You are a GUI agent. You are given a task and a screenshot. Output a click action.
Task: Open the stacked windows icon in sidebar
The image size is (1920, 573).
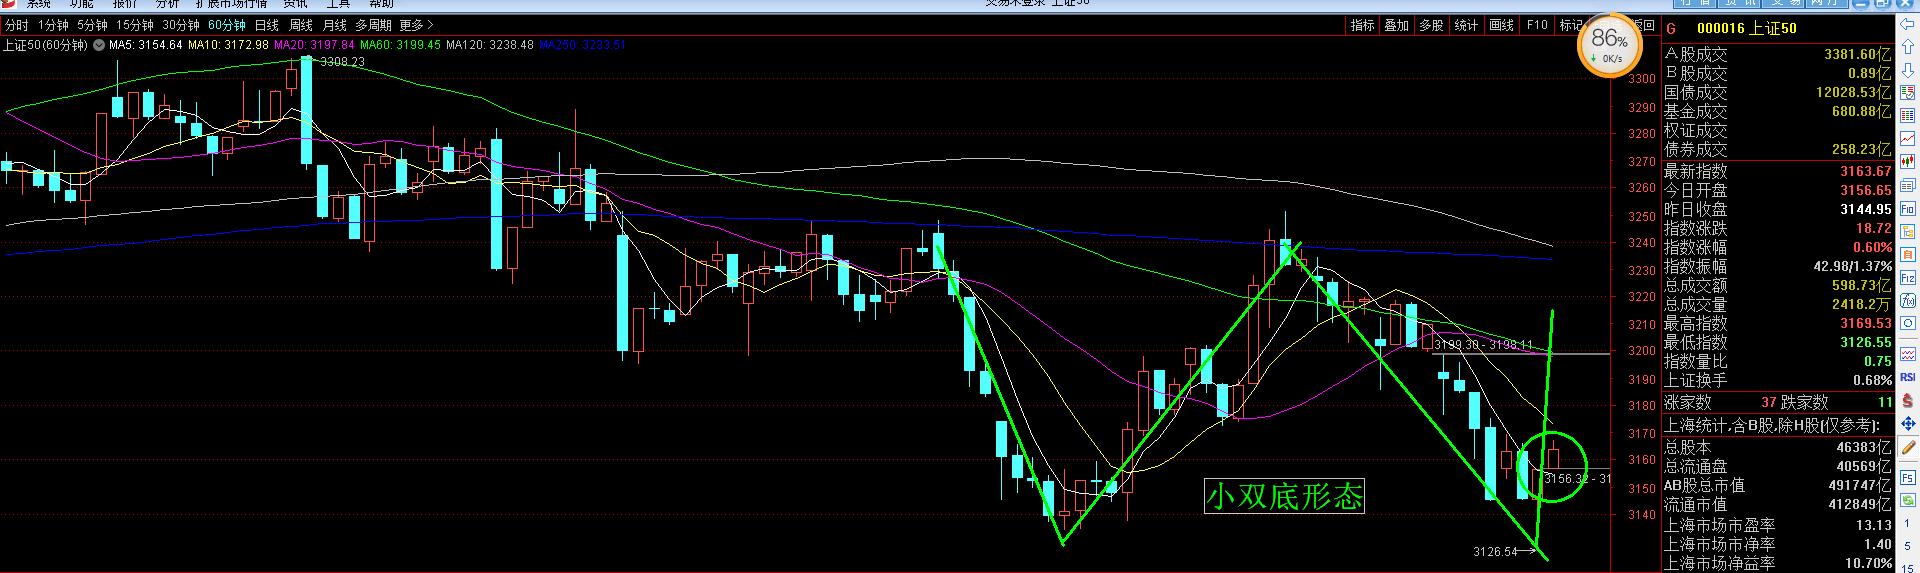[x=1907, y=185]
